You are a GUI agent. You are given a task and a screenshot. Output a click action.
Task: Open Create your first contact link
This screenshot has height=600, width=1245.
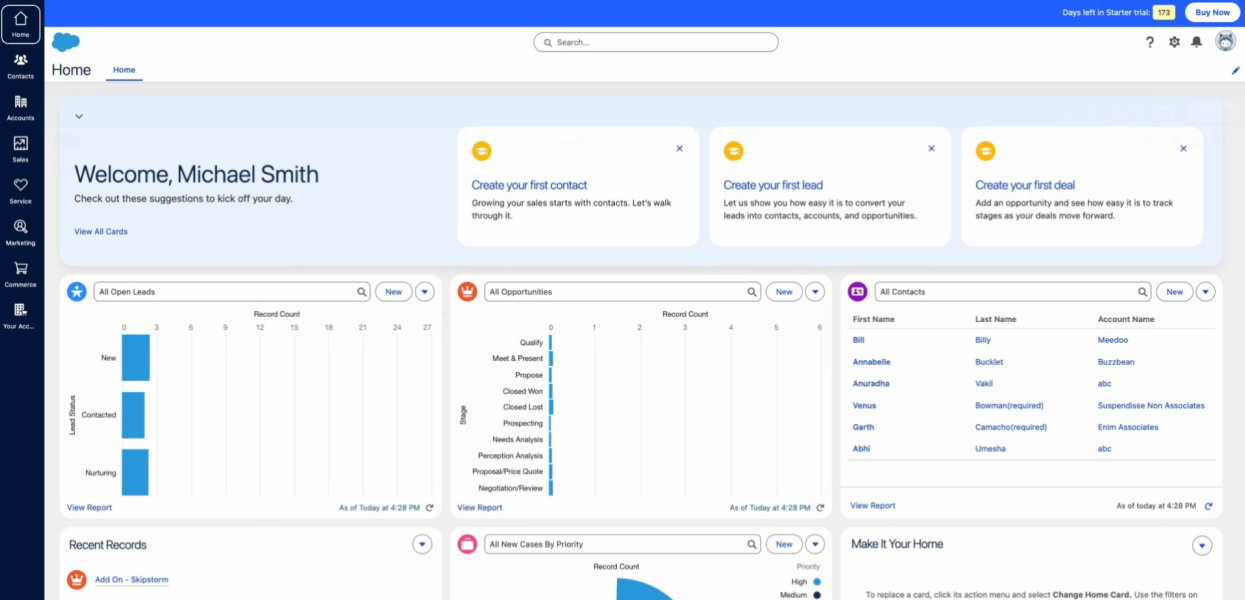pyautogui.click(x=529, y=185)
